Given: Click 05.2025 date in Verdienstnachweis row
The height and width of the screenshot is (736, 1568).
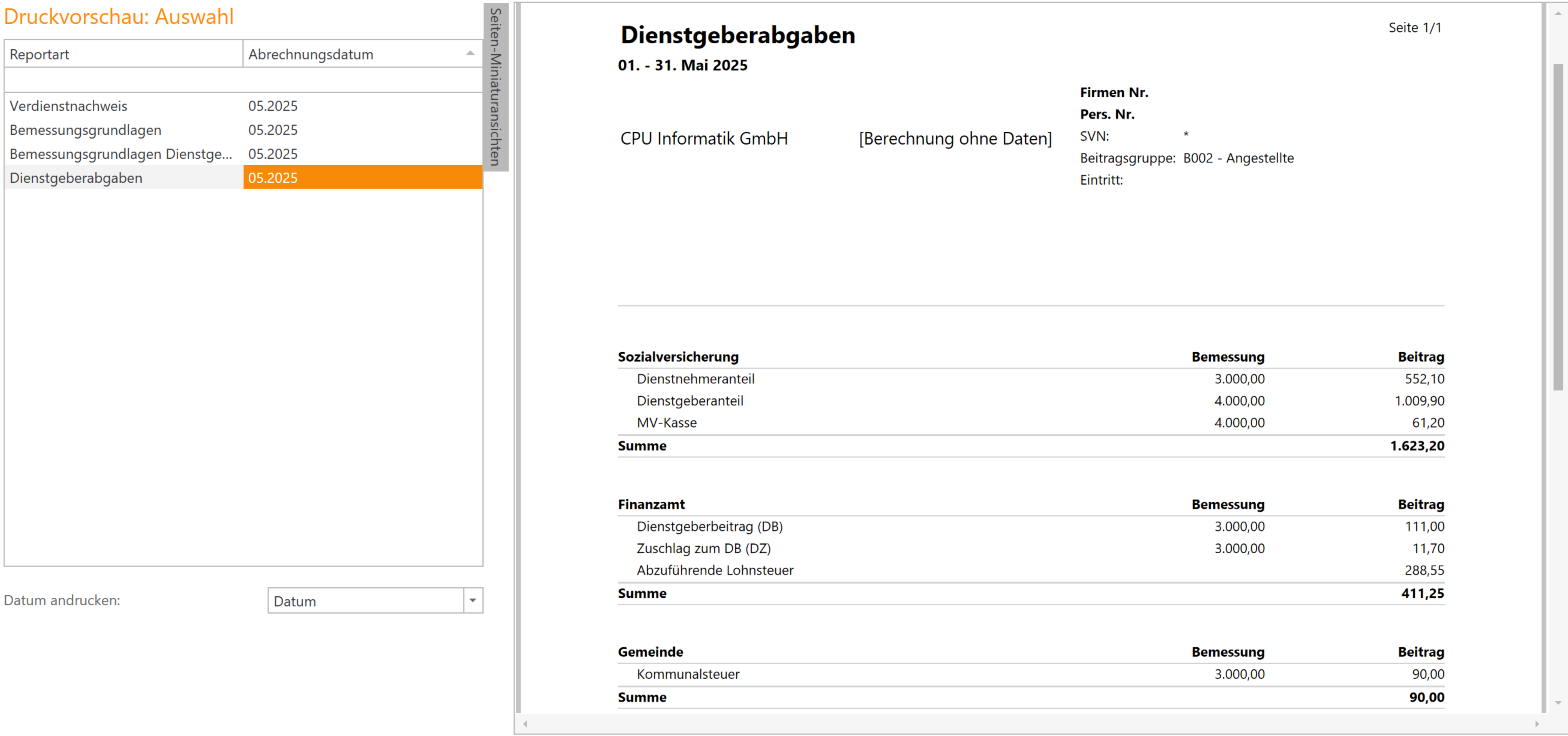Looking at the screenshot, I should [273, 105].
